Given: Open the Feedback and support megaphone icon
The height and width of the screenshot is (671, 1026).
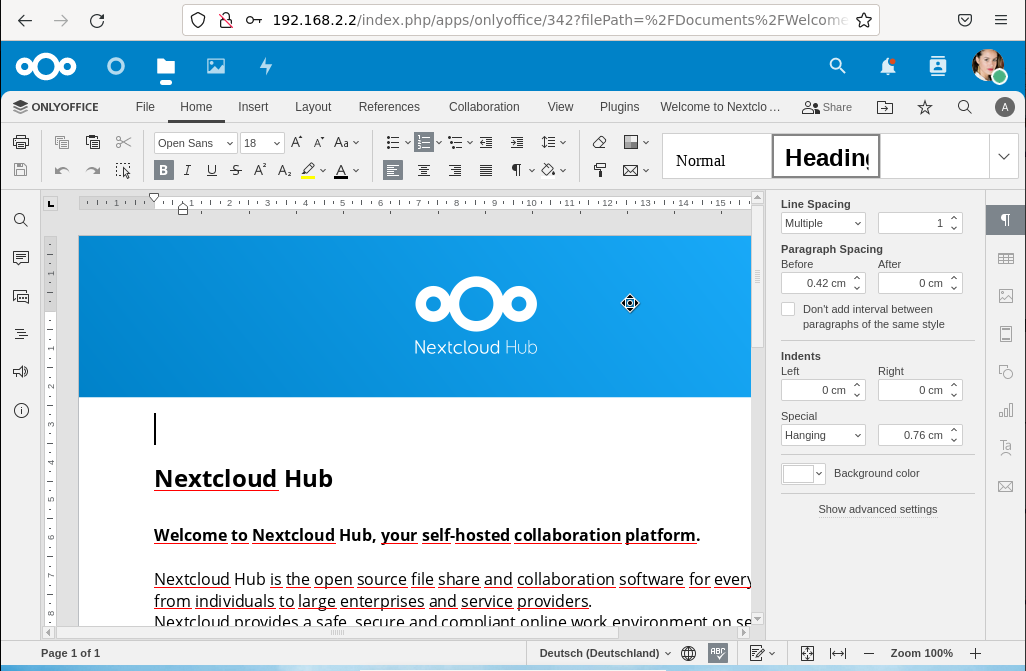Looking at the screenshot, I should tap(21, 372).
